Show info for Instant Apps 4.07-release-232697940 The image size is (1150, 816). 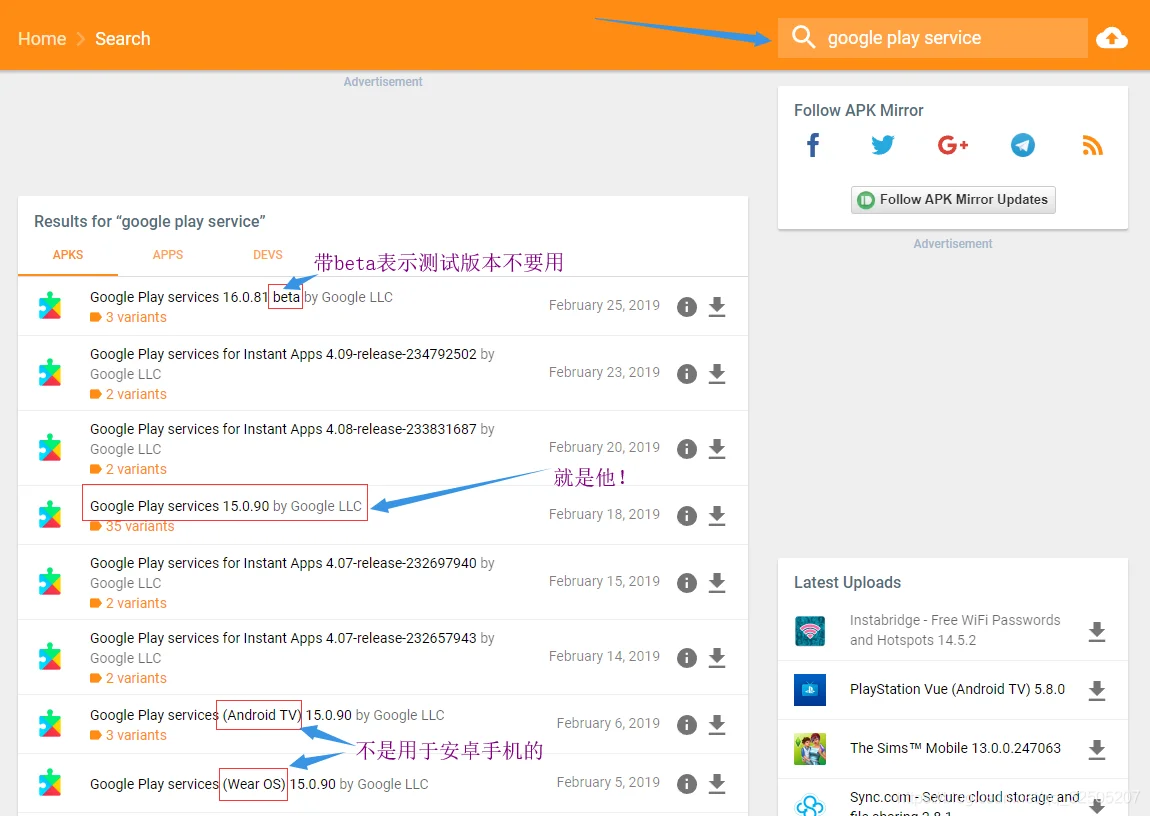686,583
